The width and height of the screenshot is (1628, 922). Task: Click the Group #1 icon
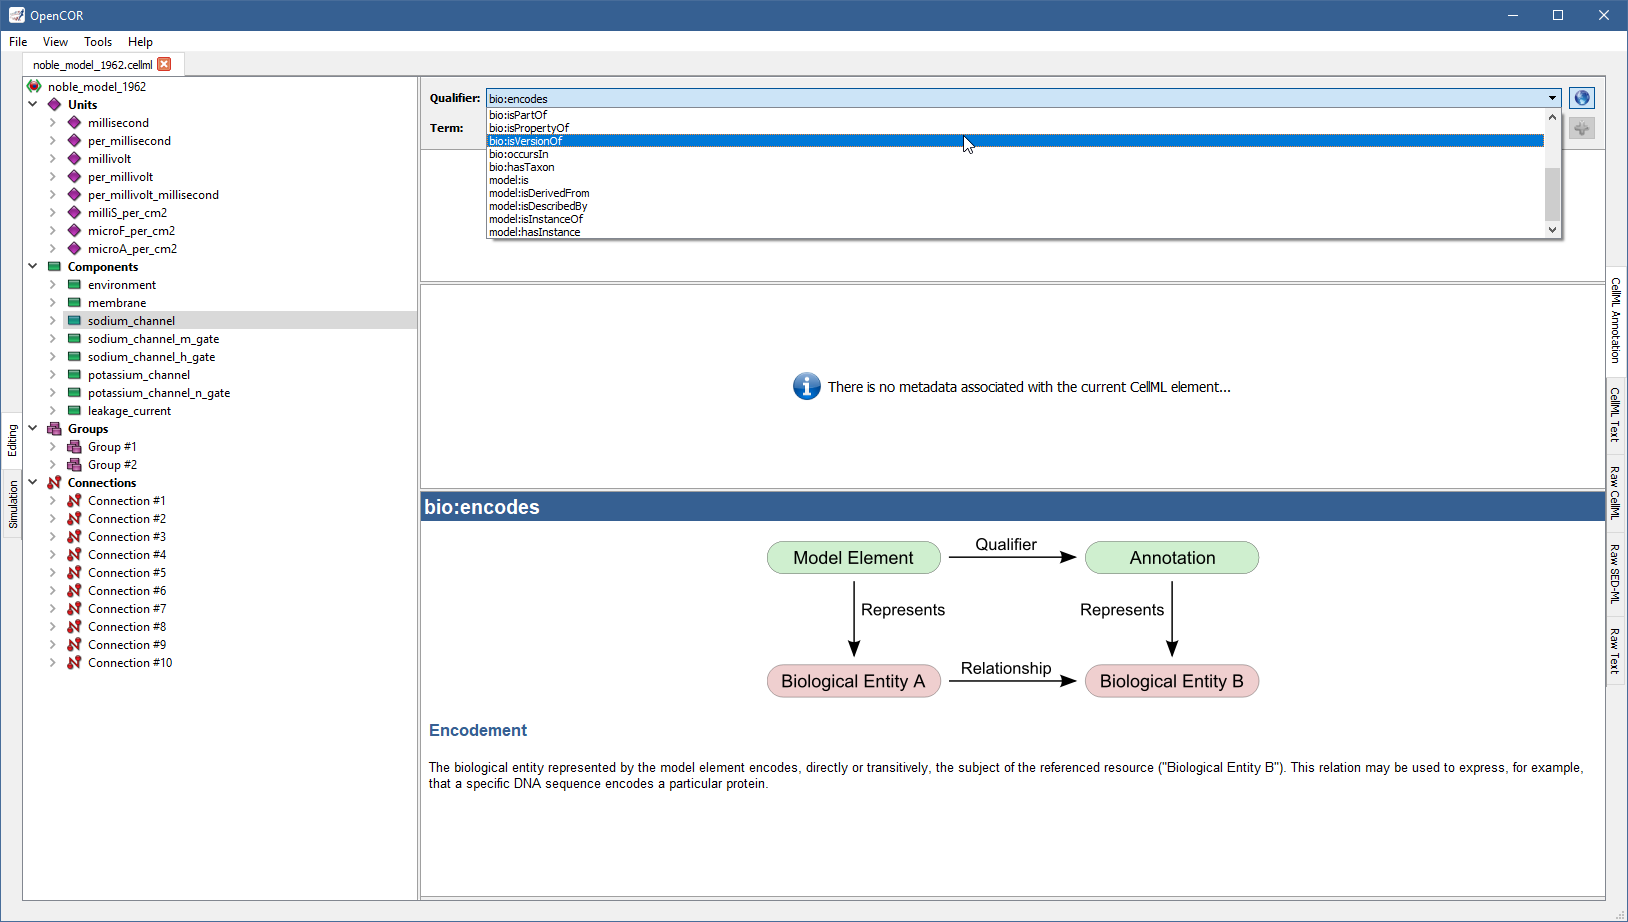74,447
